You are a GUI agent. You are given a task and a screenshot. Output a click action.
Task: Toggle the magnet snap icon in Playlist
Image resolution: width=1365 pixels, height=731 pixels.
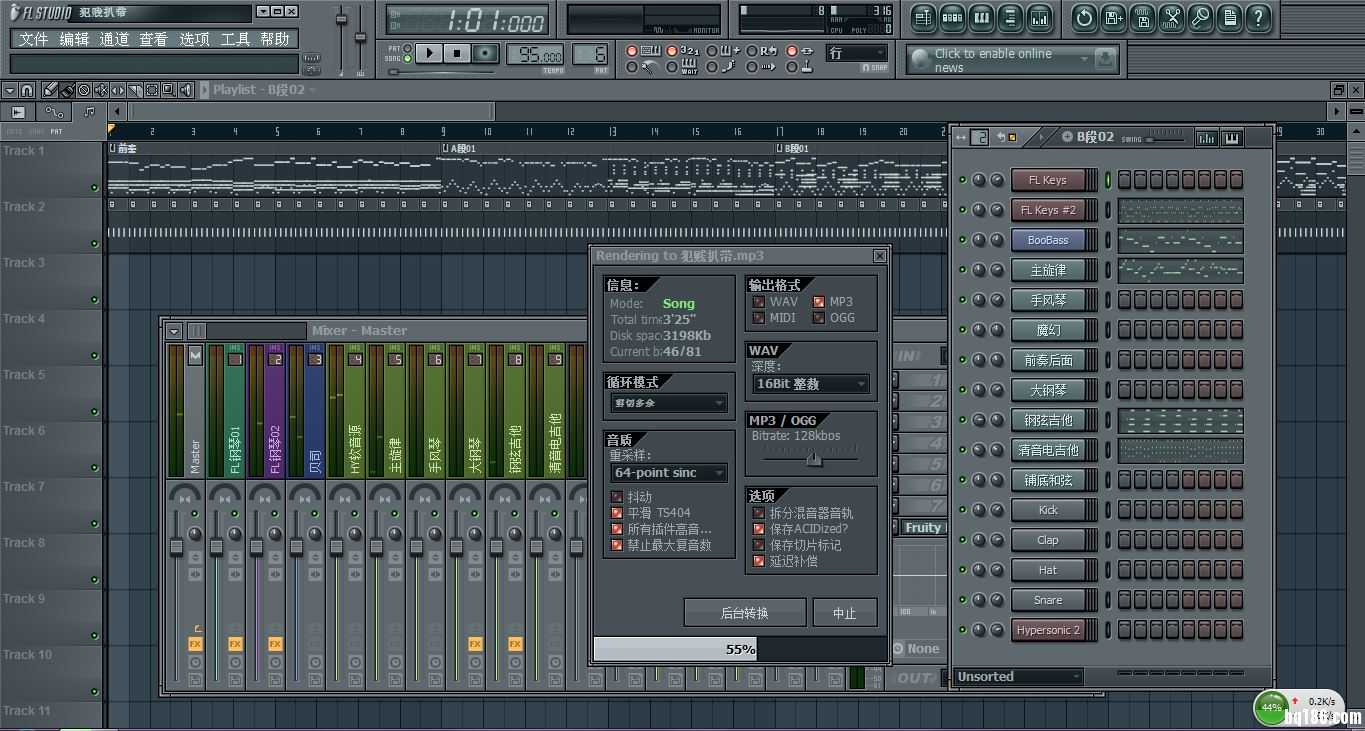point(27,90)
